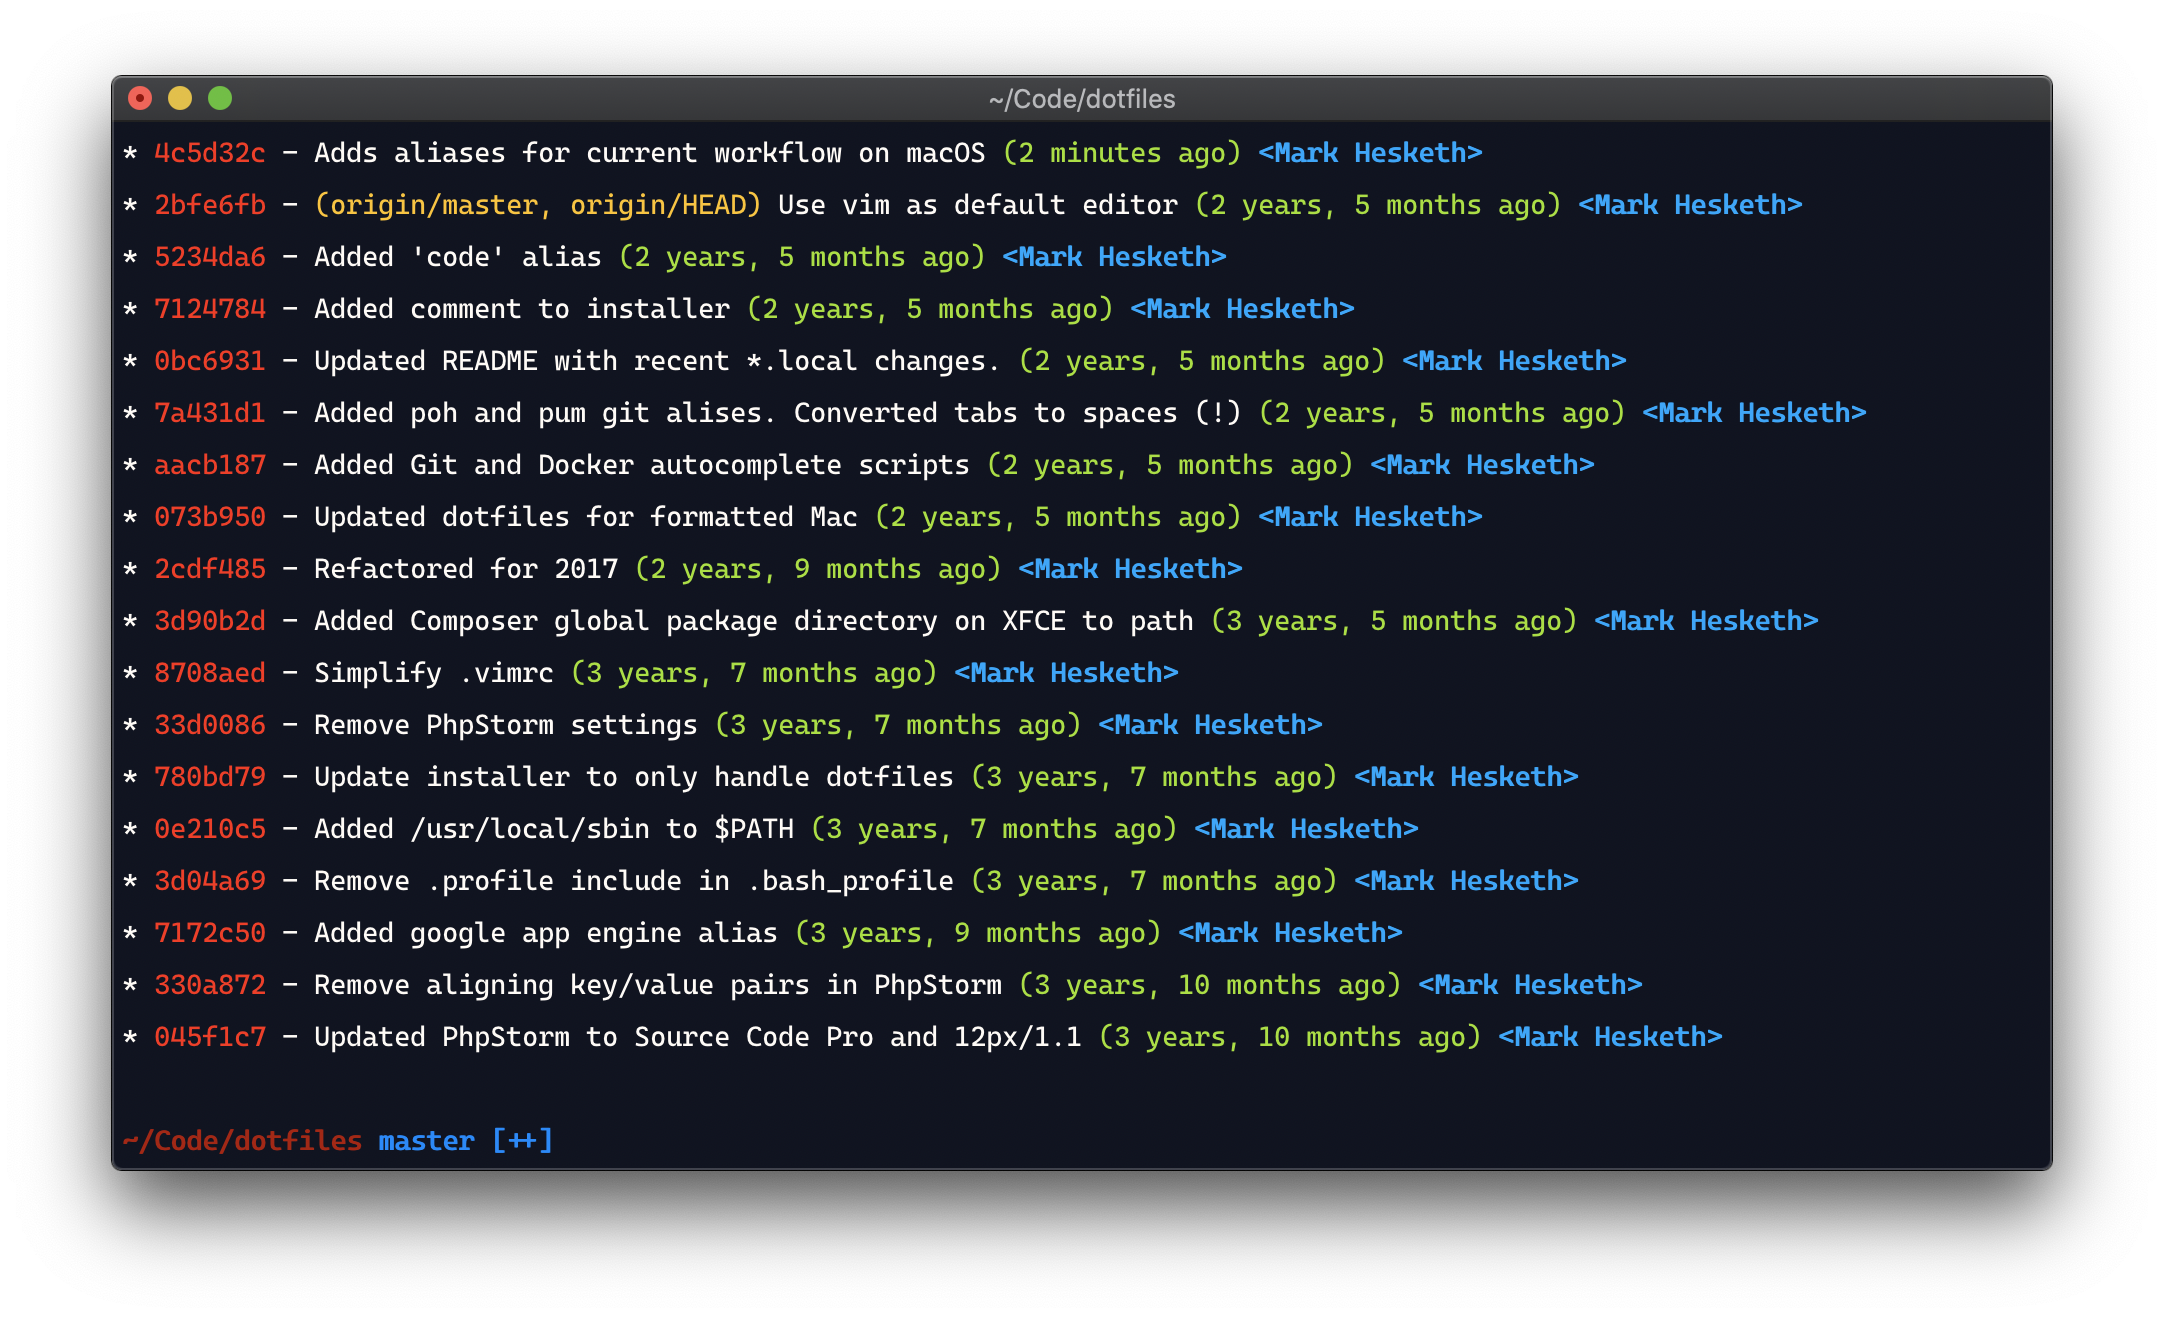
Task: Click the yellow minimize window button
Action: point(180,98)
